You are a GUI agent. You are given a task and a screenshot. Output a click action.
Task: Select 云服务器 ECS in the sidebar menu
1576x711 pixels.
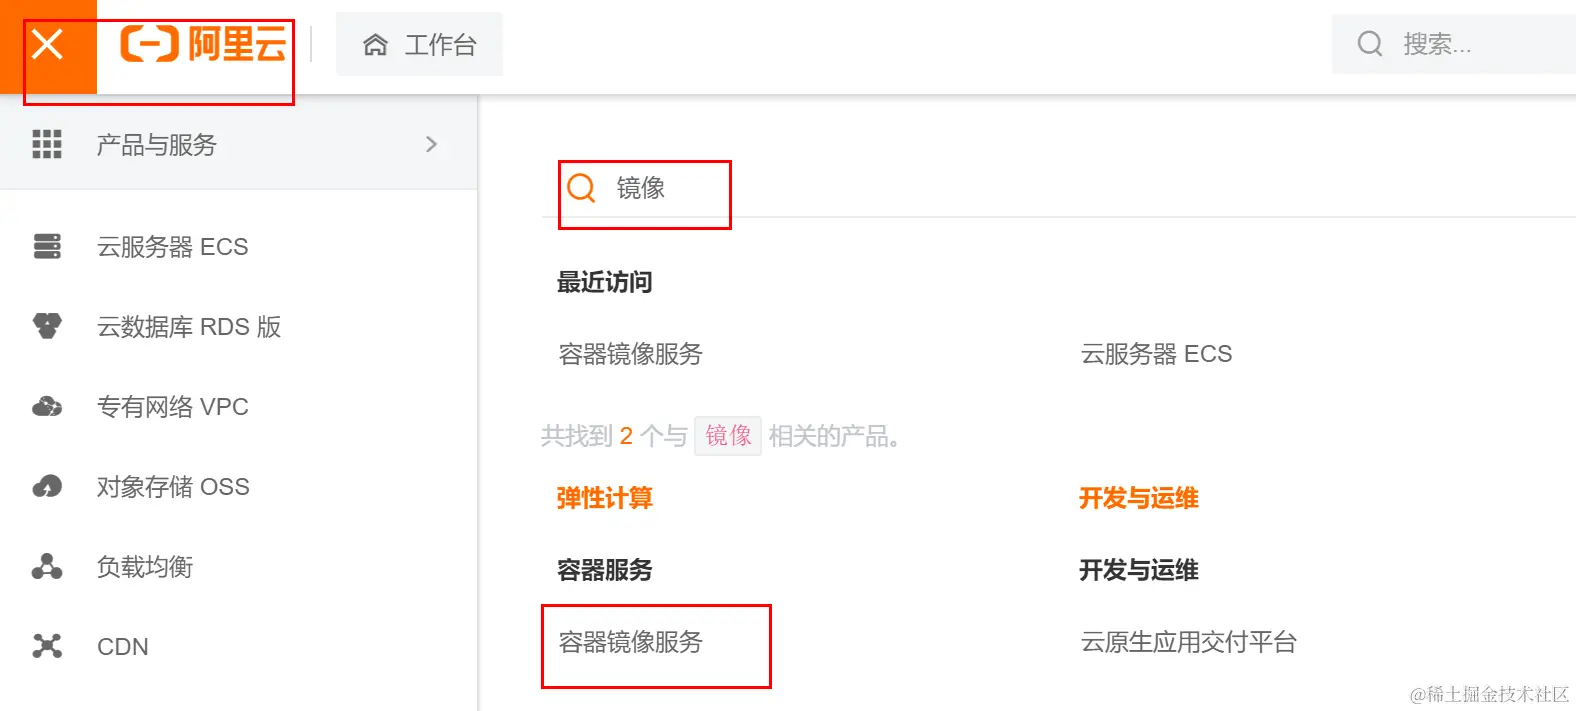pyautogui.click(x=172, y=247)
